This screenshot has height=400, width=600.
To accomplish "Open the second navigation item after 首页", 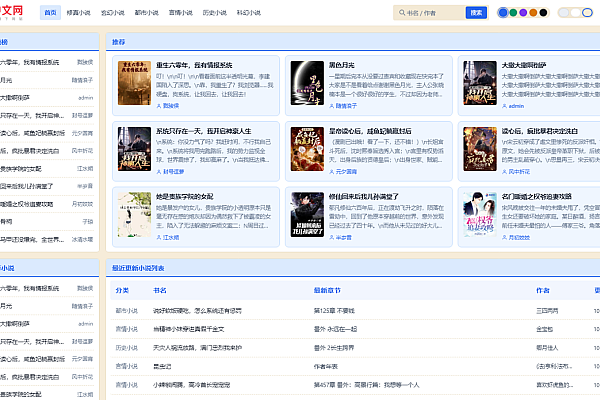I will coord(112,13).
